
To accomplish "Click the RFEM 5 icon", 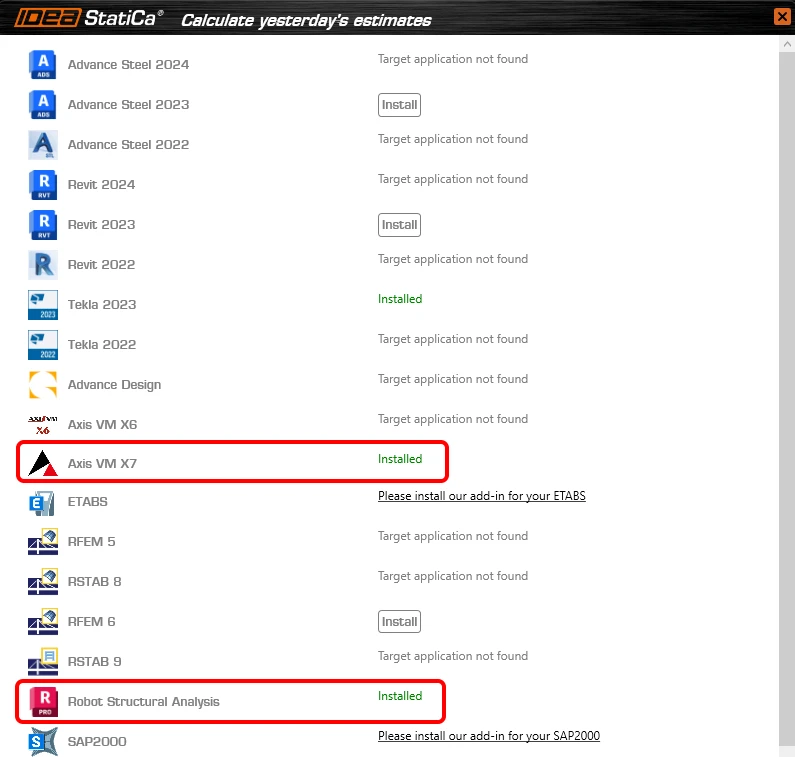I will tap(43, 542).
